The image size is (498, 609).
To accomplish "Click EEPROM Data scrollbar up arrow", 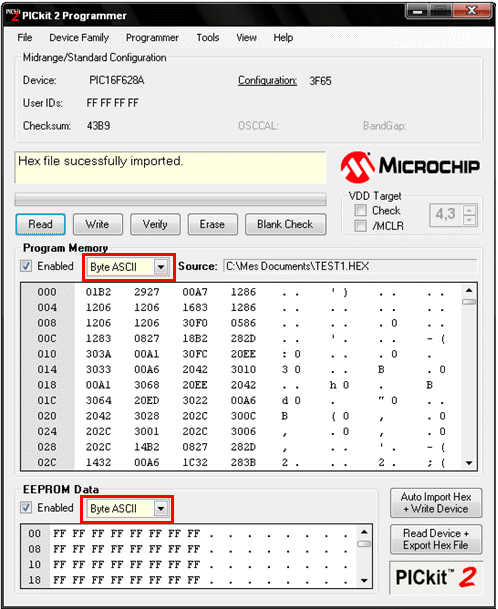I will pos(364,532).
